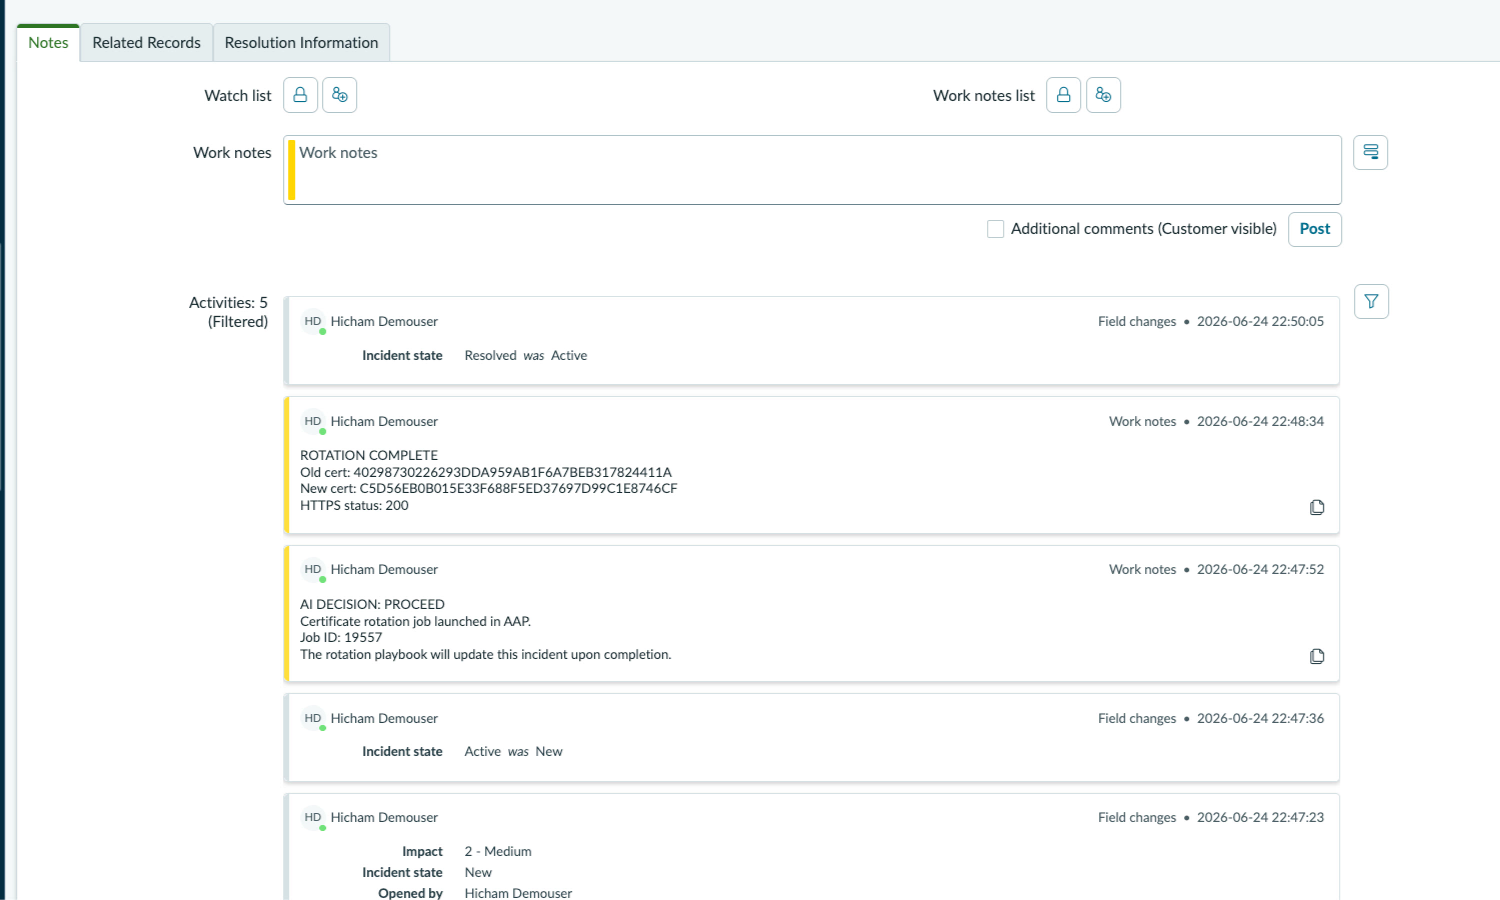Image resolution: width=1500 pixels, height=900 pixels.
Task: Click the ROTATION COMPLETE heading text
Action: (x=369, y=456)
